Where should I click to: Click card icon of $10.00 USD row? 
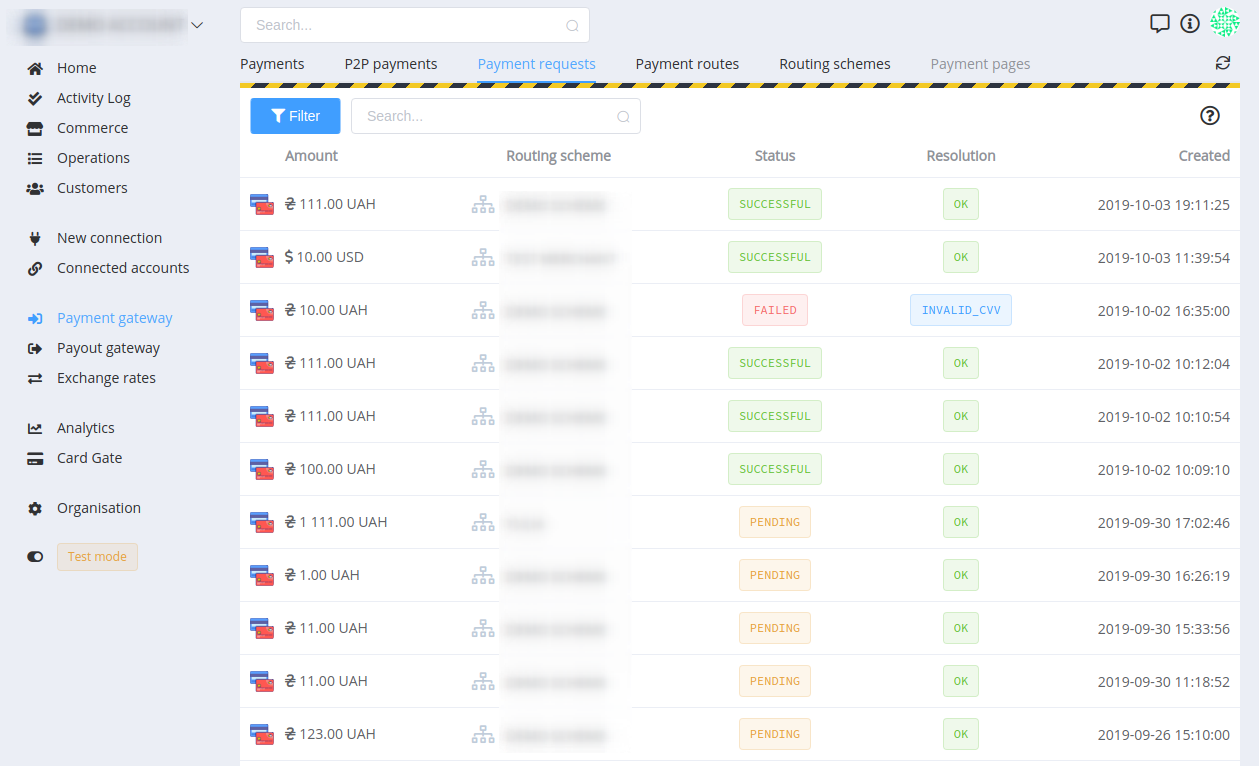[262, 257]
